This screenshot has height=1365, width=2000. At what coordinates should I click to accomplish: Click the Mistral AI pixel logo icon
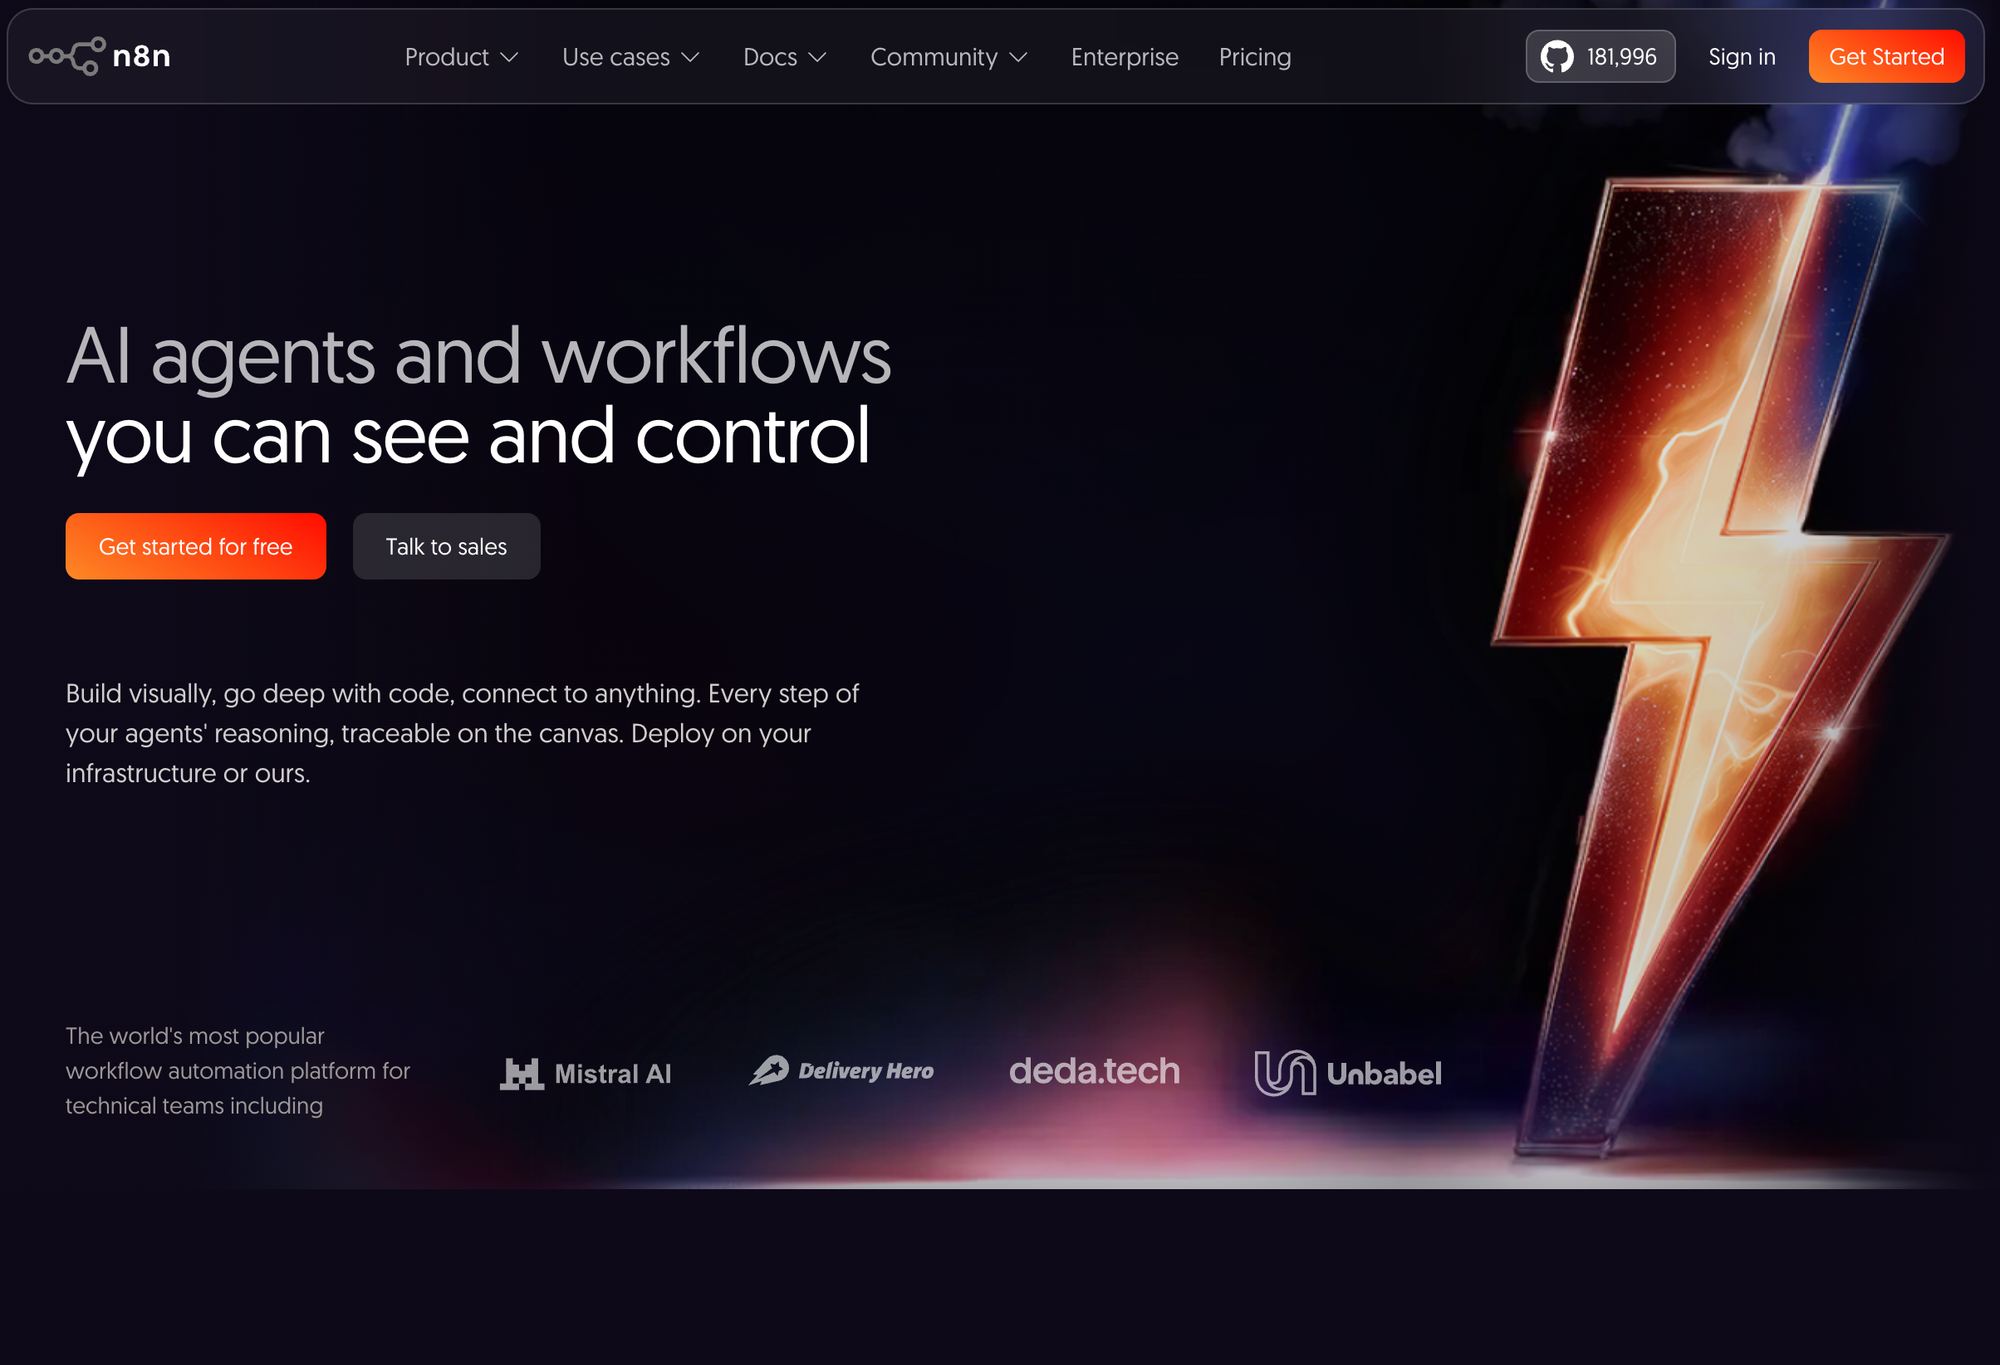tap(521, 1074)
